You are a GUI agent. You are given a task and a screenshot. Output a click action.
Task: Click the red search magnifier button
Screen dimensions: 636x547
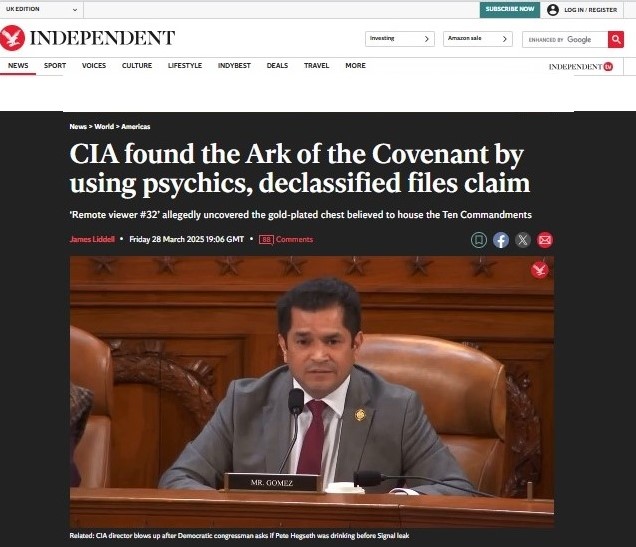click(616, 39)
